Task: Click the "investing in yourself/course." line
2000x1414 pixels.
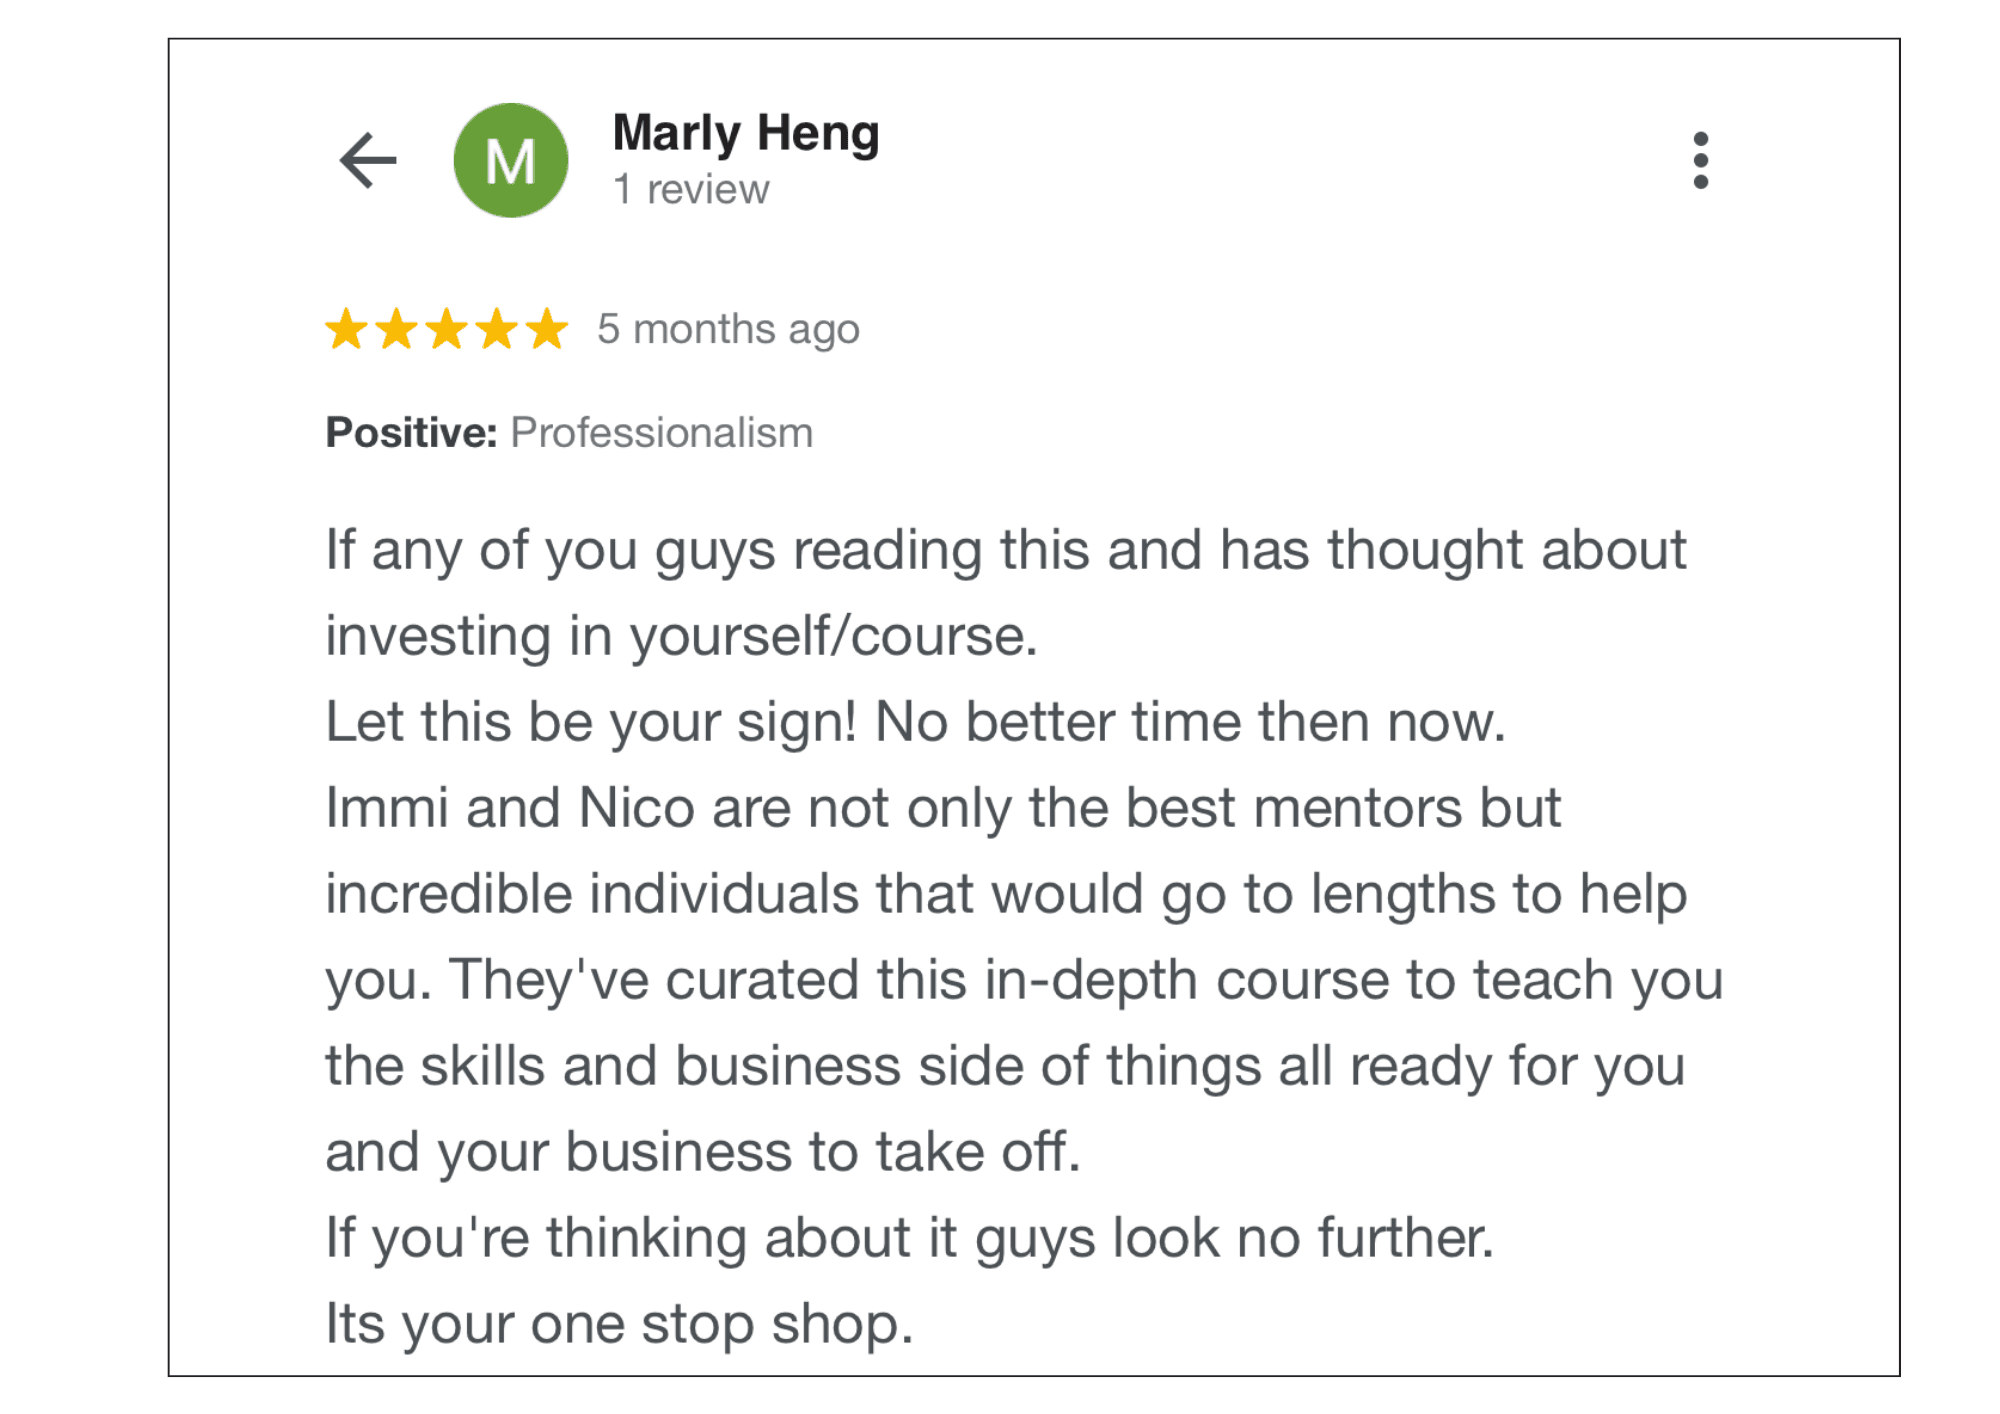Action: click(681, 636)
